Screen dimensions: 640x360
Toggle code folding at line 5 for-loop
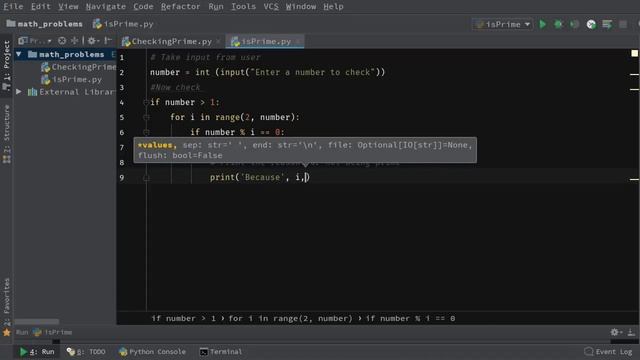click(146, 118)
